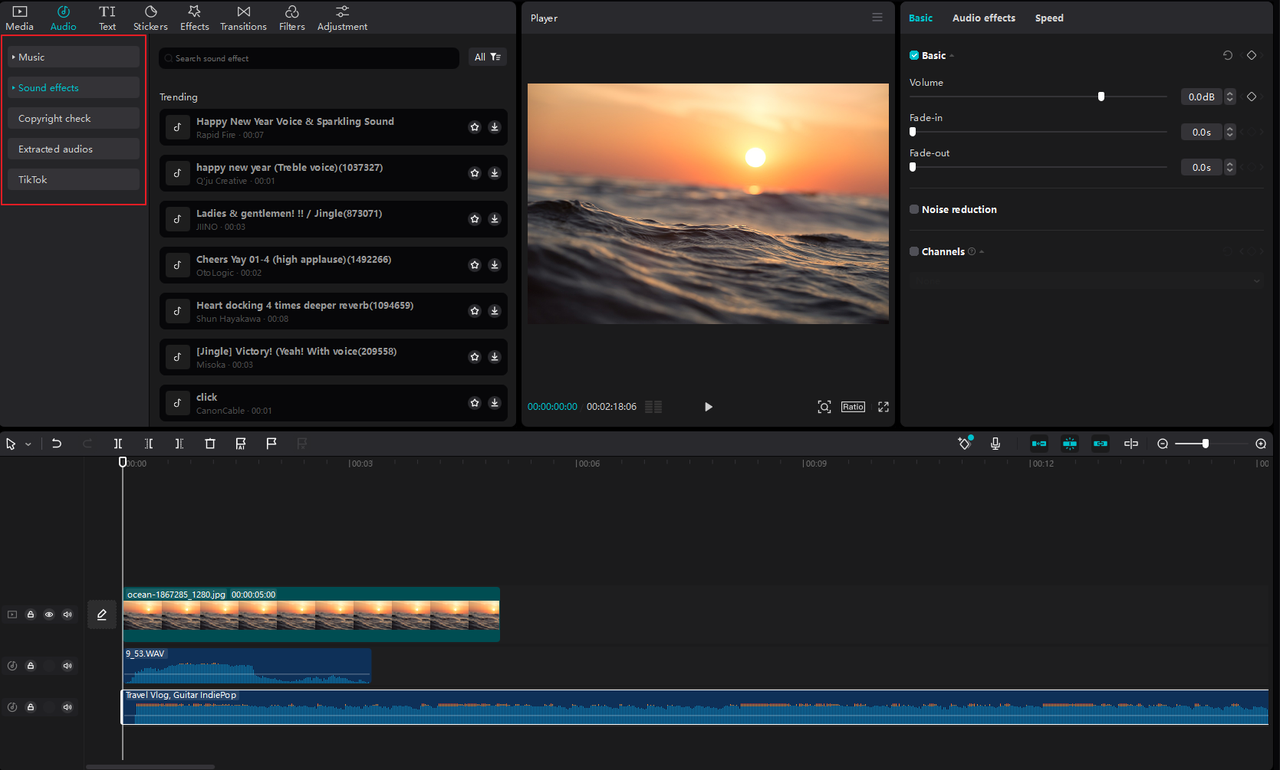The image size is (1280, 770).
Task: Download Happy New Year Voice & Sparkling Sound
Action: tap(494, 127)
